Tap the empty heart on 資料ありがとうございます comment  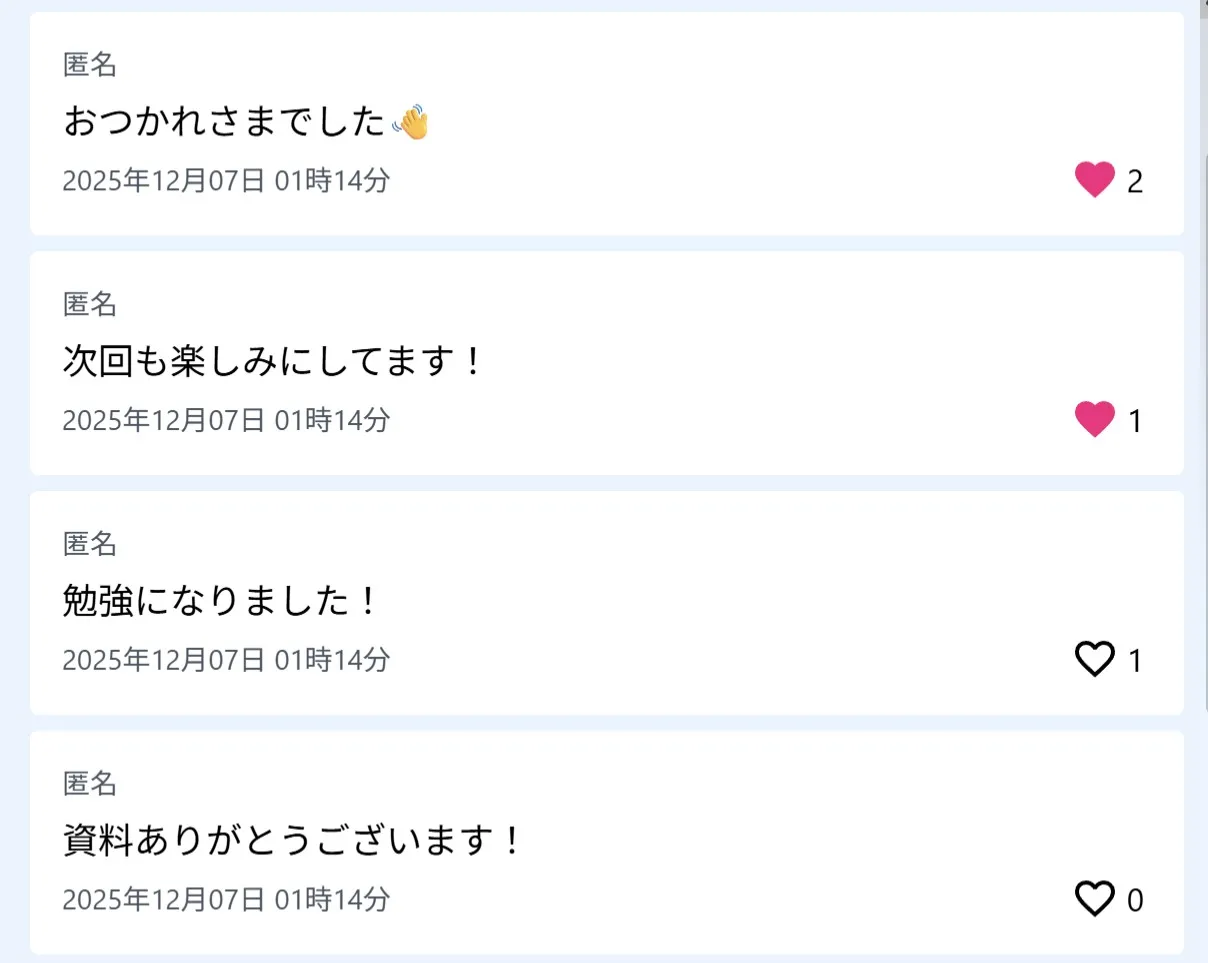click(1094, 899)
